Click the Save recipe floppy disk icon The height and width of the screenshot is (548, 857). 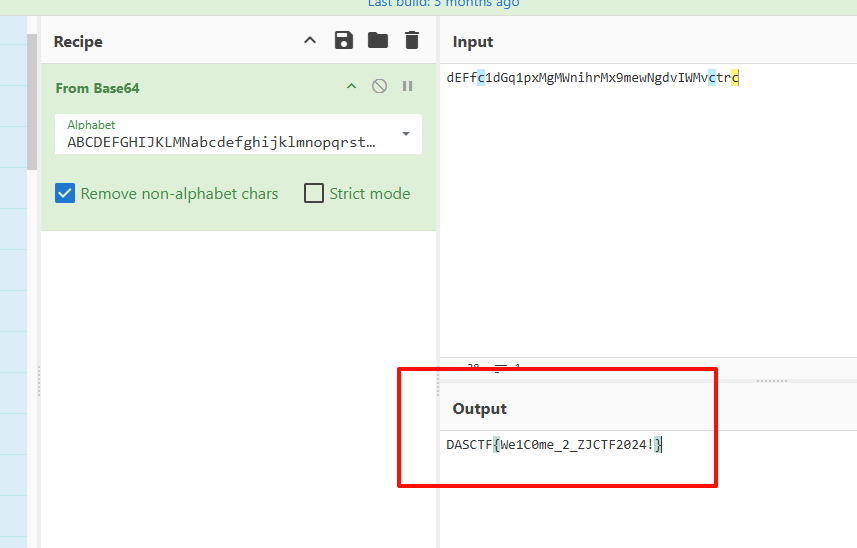[x=344, y=41]
